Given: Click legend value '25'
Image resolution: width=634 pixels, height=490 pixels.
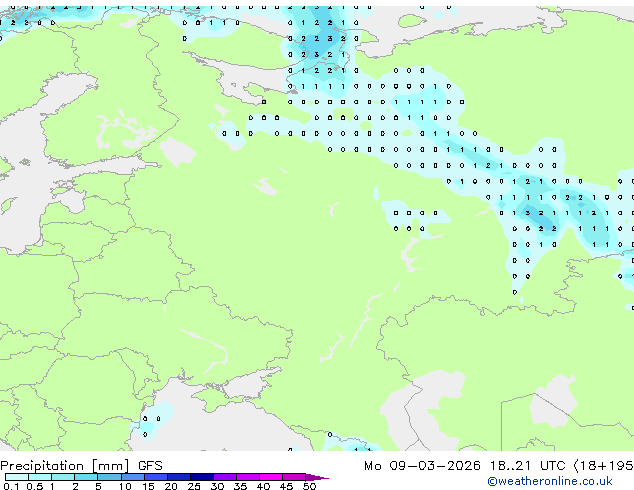Looking at the screenshot, I should coord(194,486).
